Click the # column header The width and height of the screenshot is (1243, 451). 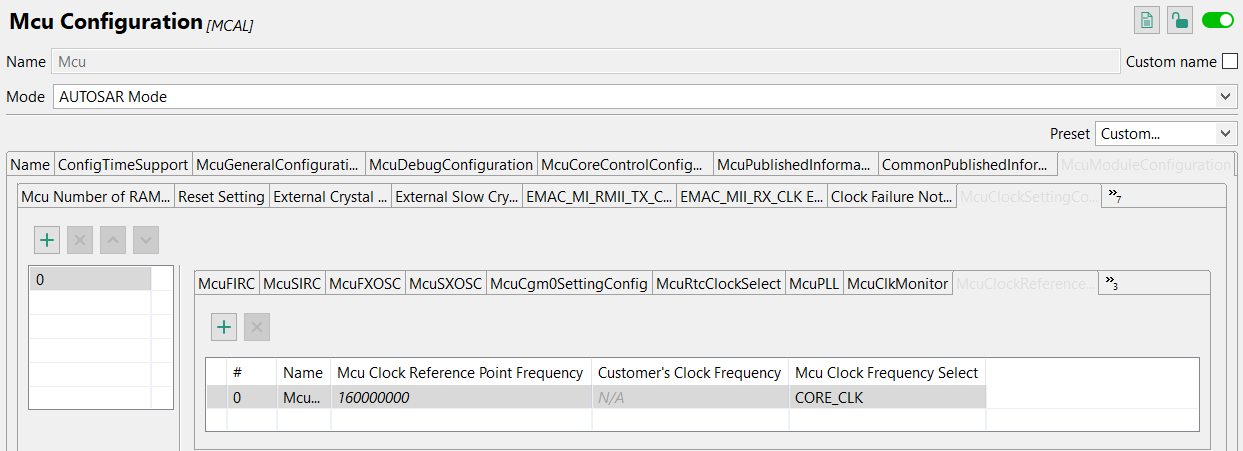(x=251, y=373)
